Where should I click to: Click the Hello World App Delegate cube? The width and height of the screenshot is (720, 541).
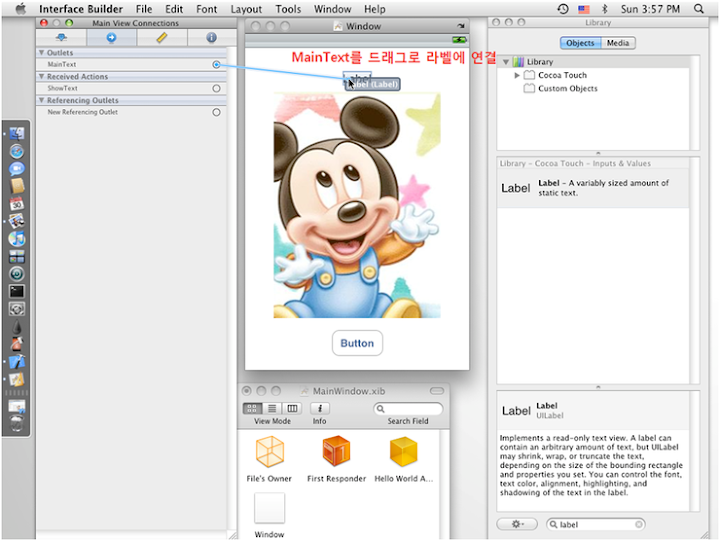tap(404, 453)
